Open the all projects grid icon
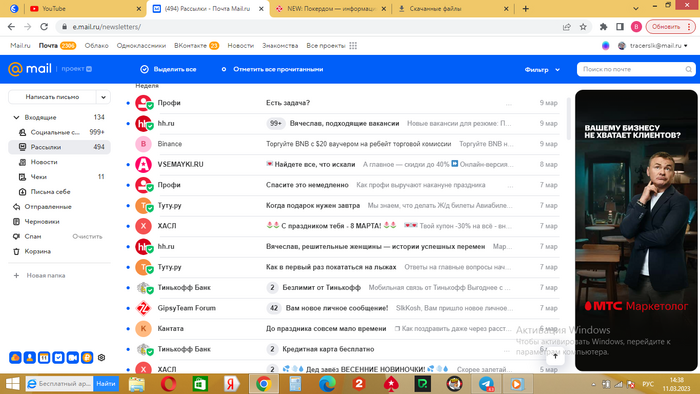The height and width of the screenshot is (394, 700). tap(353, 46)
